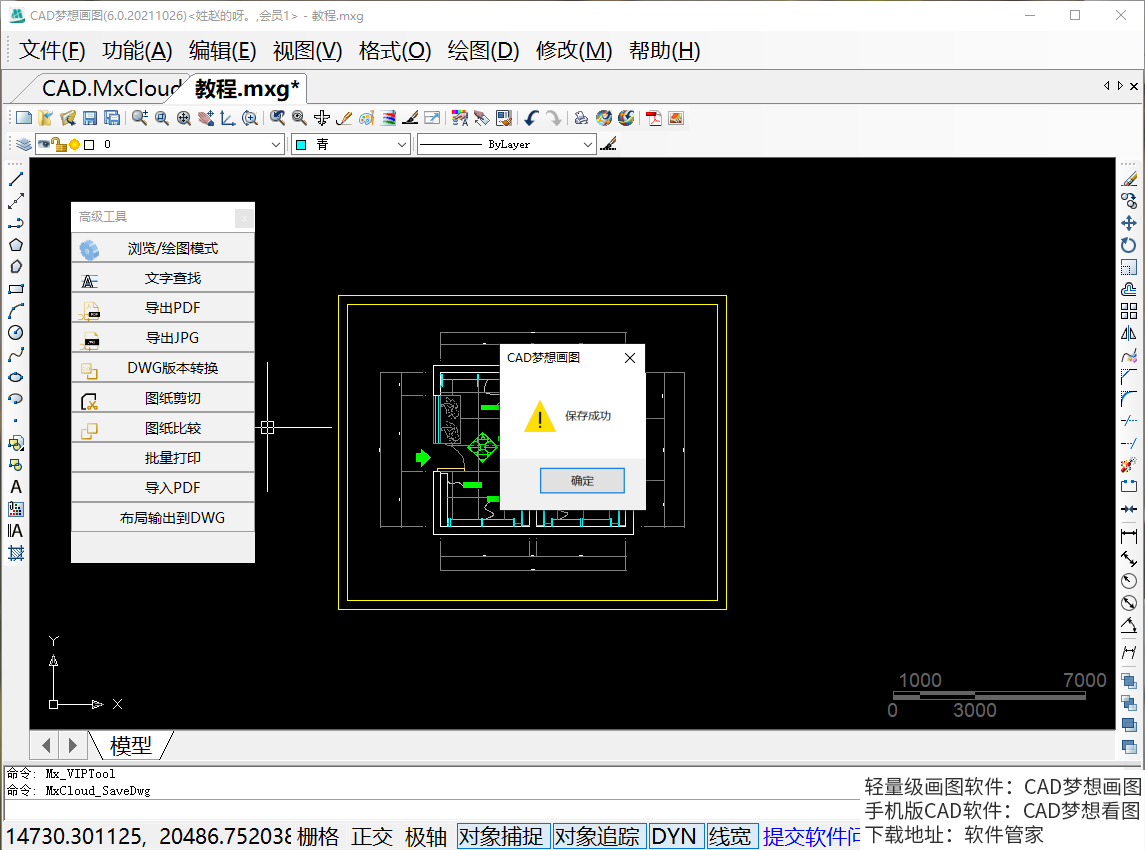Toggle layer 0 lock icon
Viewport: 1145px width, 850px height.
click(59, 145)
